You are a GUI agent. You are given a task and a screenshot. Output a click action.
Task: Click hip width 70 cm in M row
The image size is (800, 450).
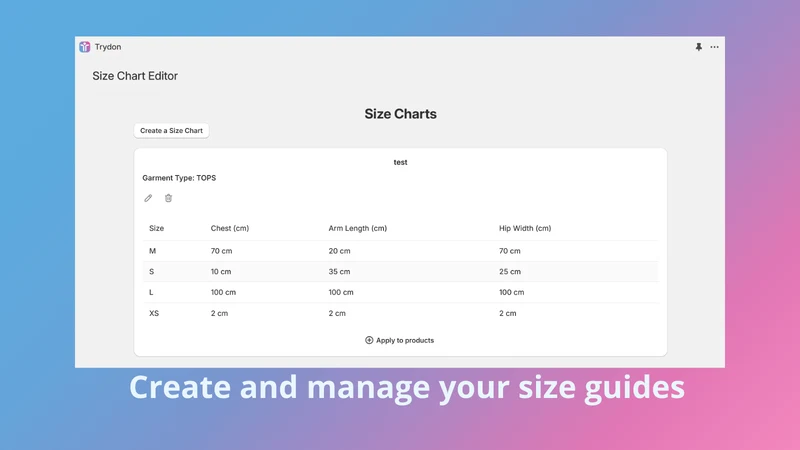tap(510, 251)
